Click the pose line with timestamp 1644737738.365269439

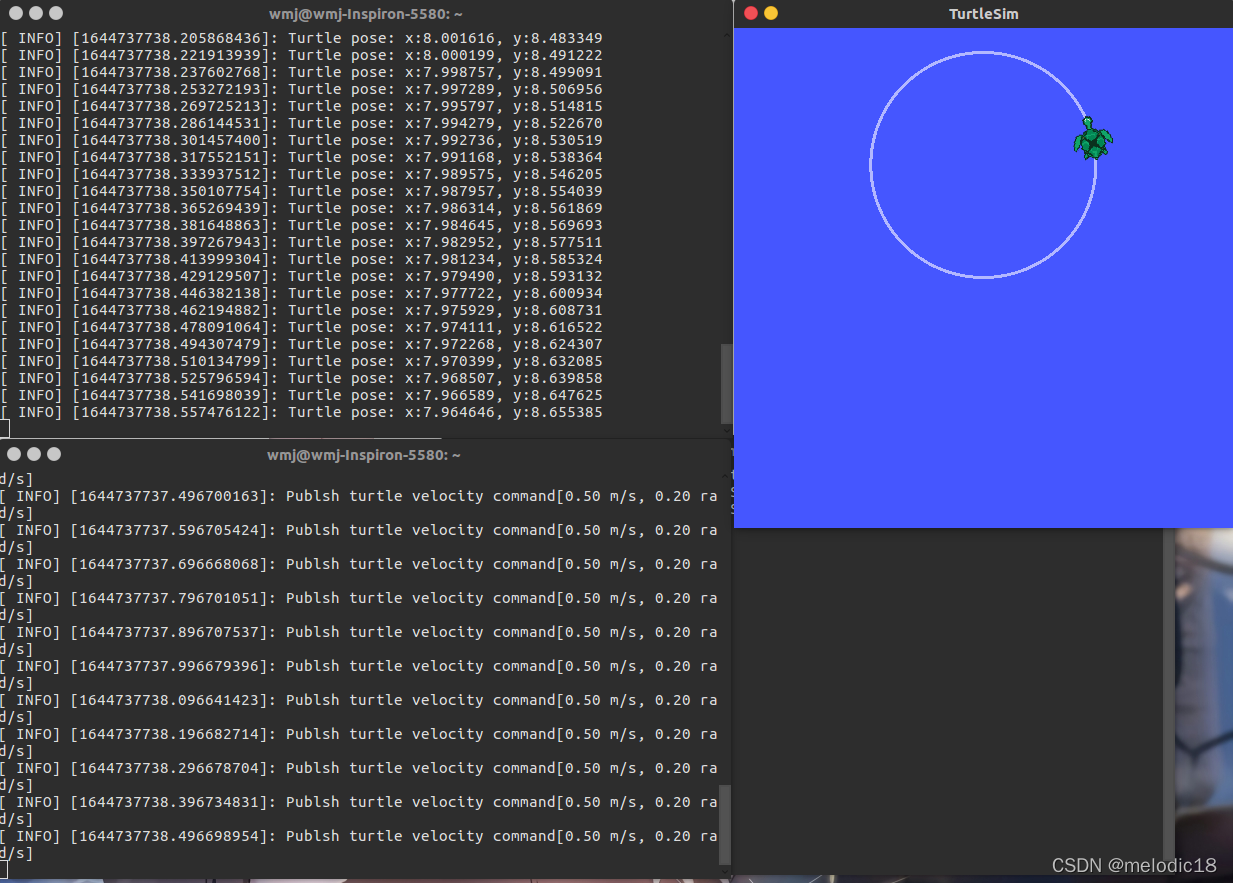point(301,208)
